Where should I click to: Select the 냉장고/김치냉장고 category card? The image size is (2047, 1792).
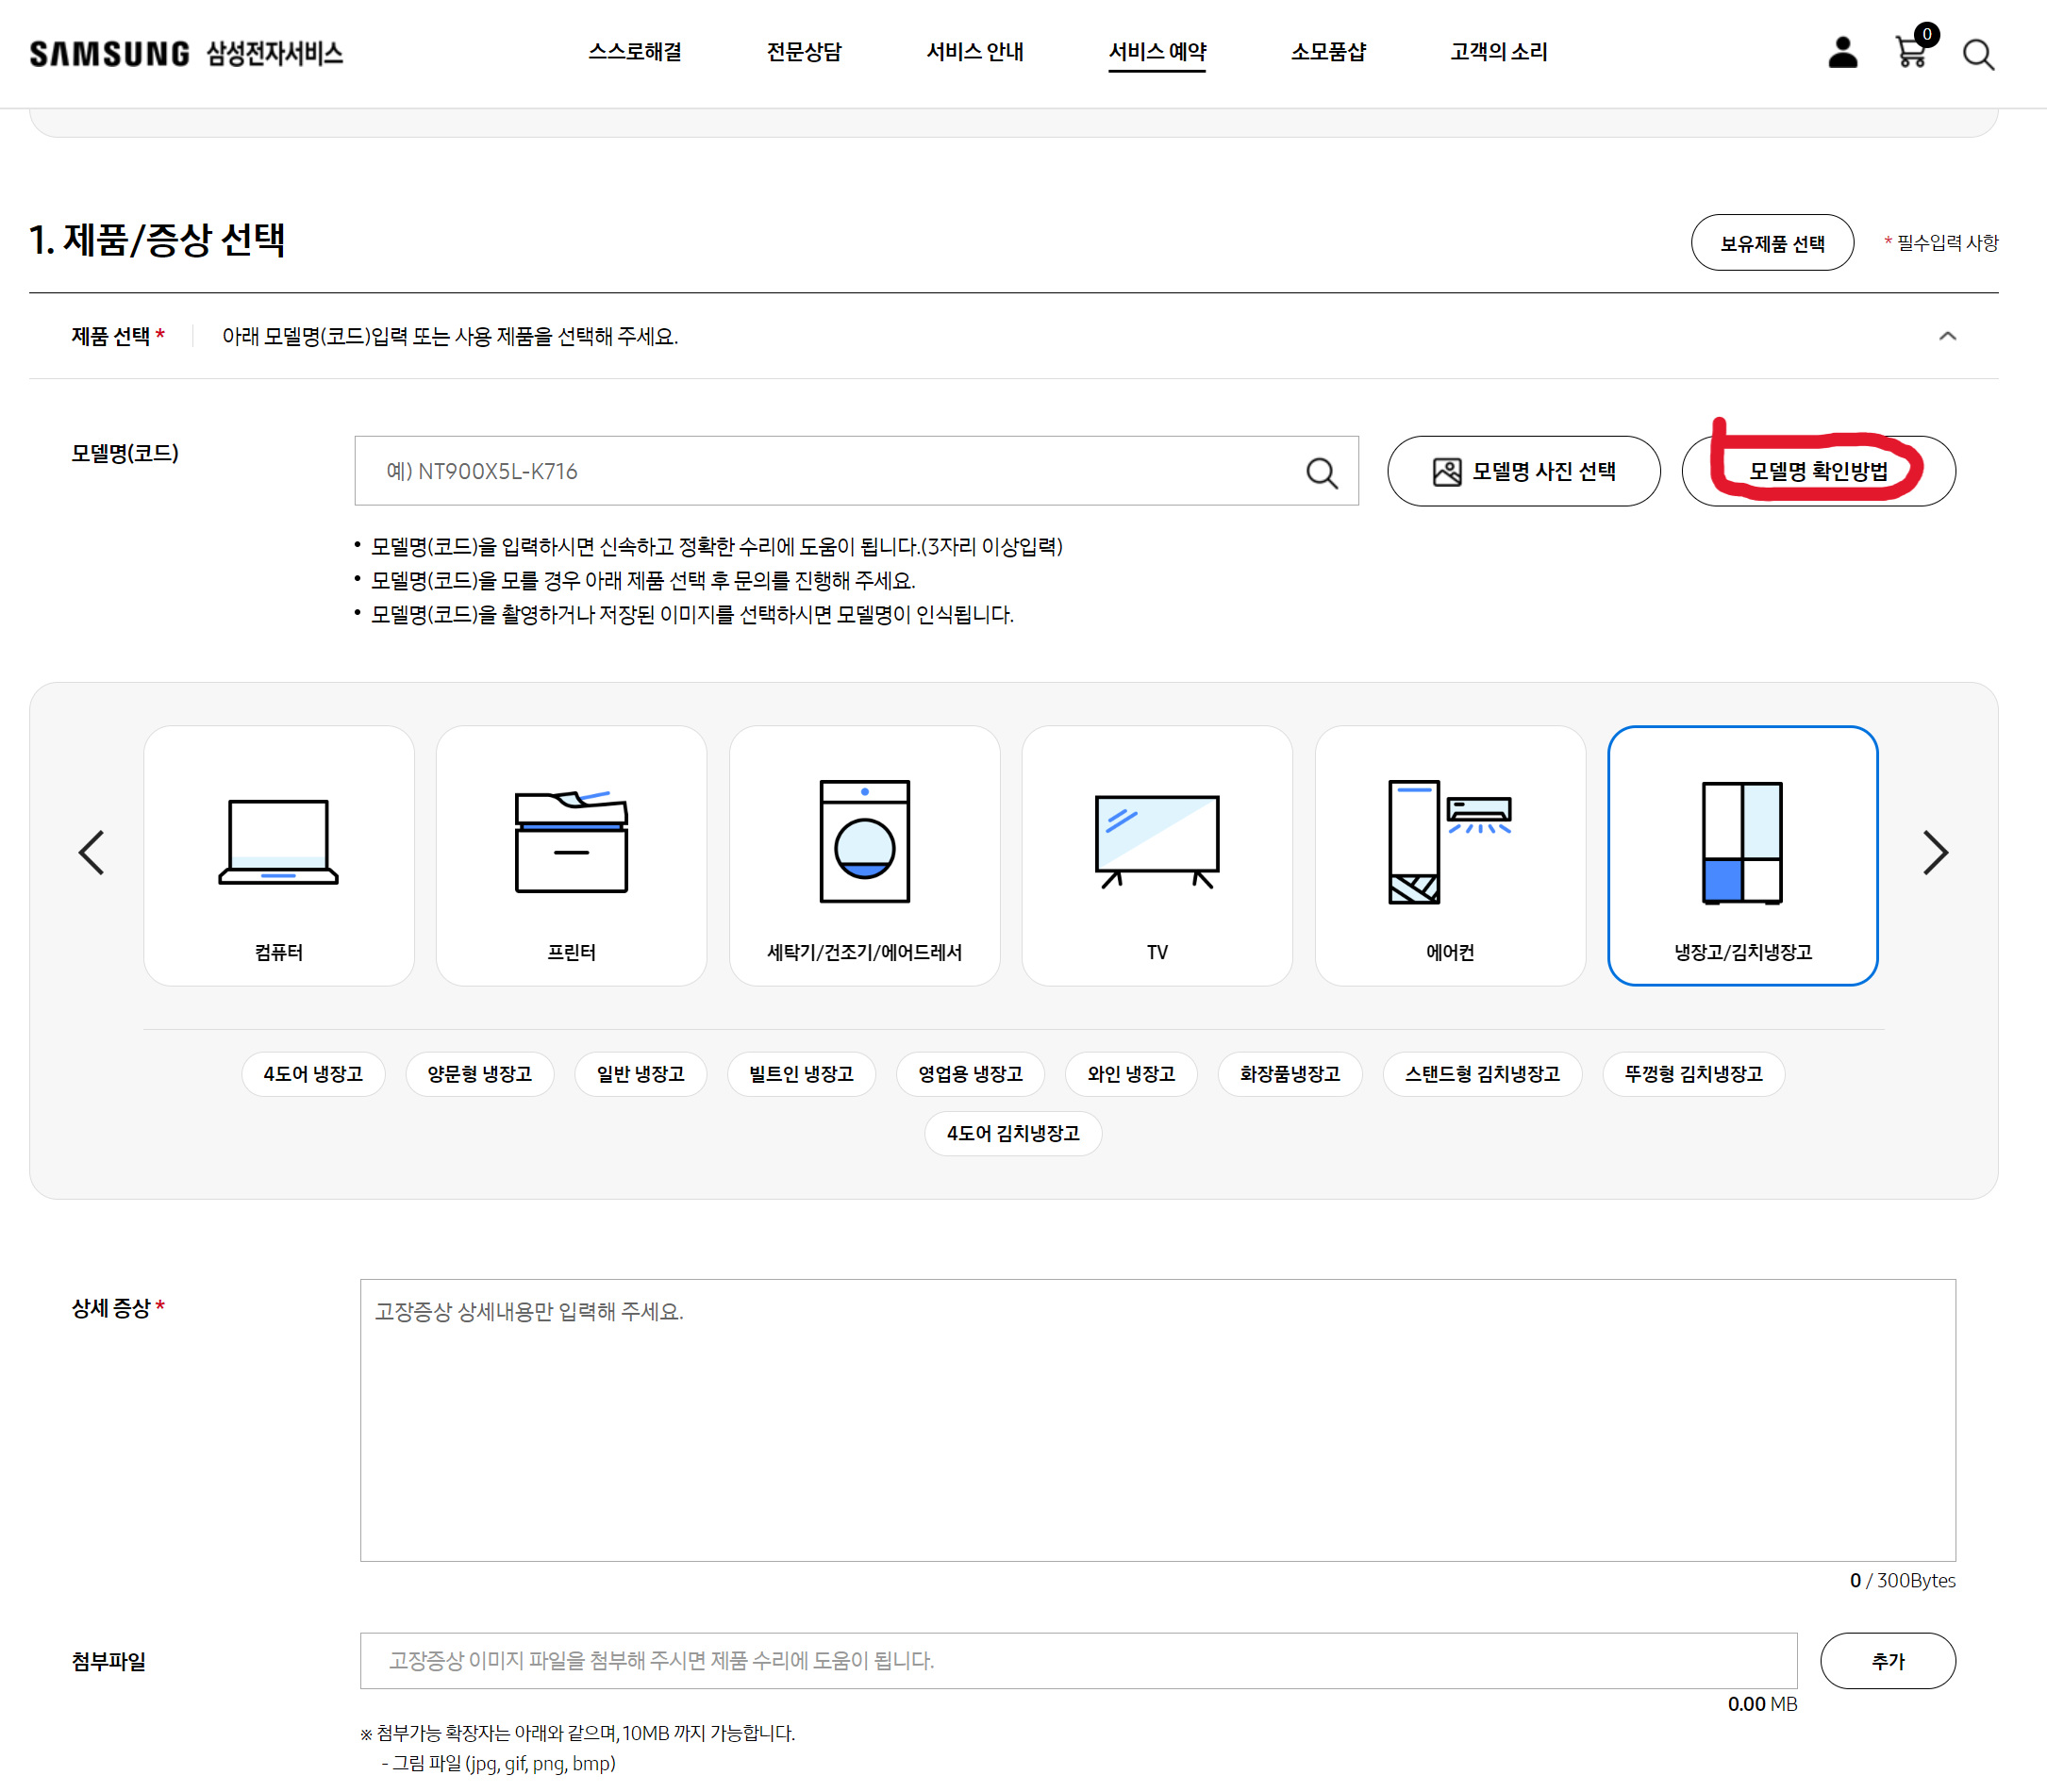tap(1741, 855)
